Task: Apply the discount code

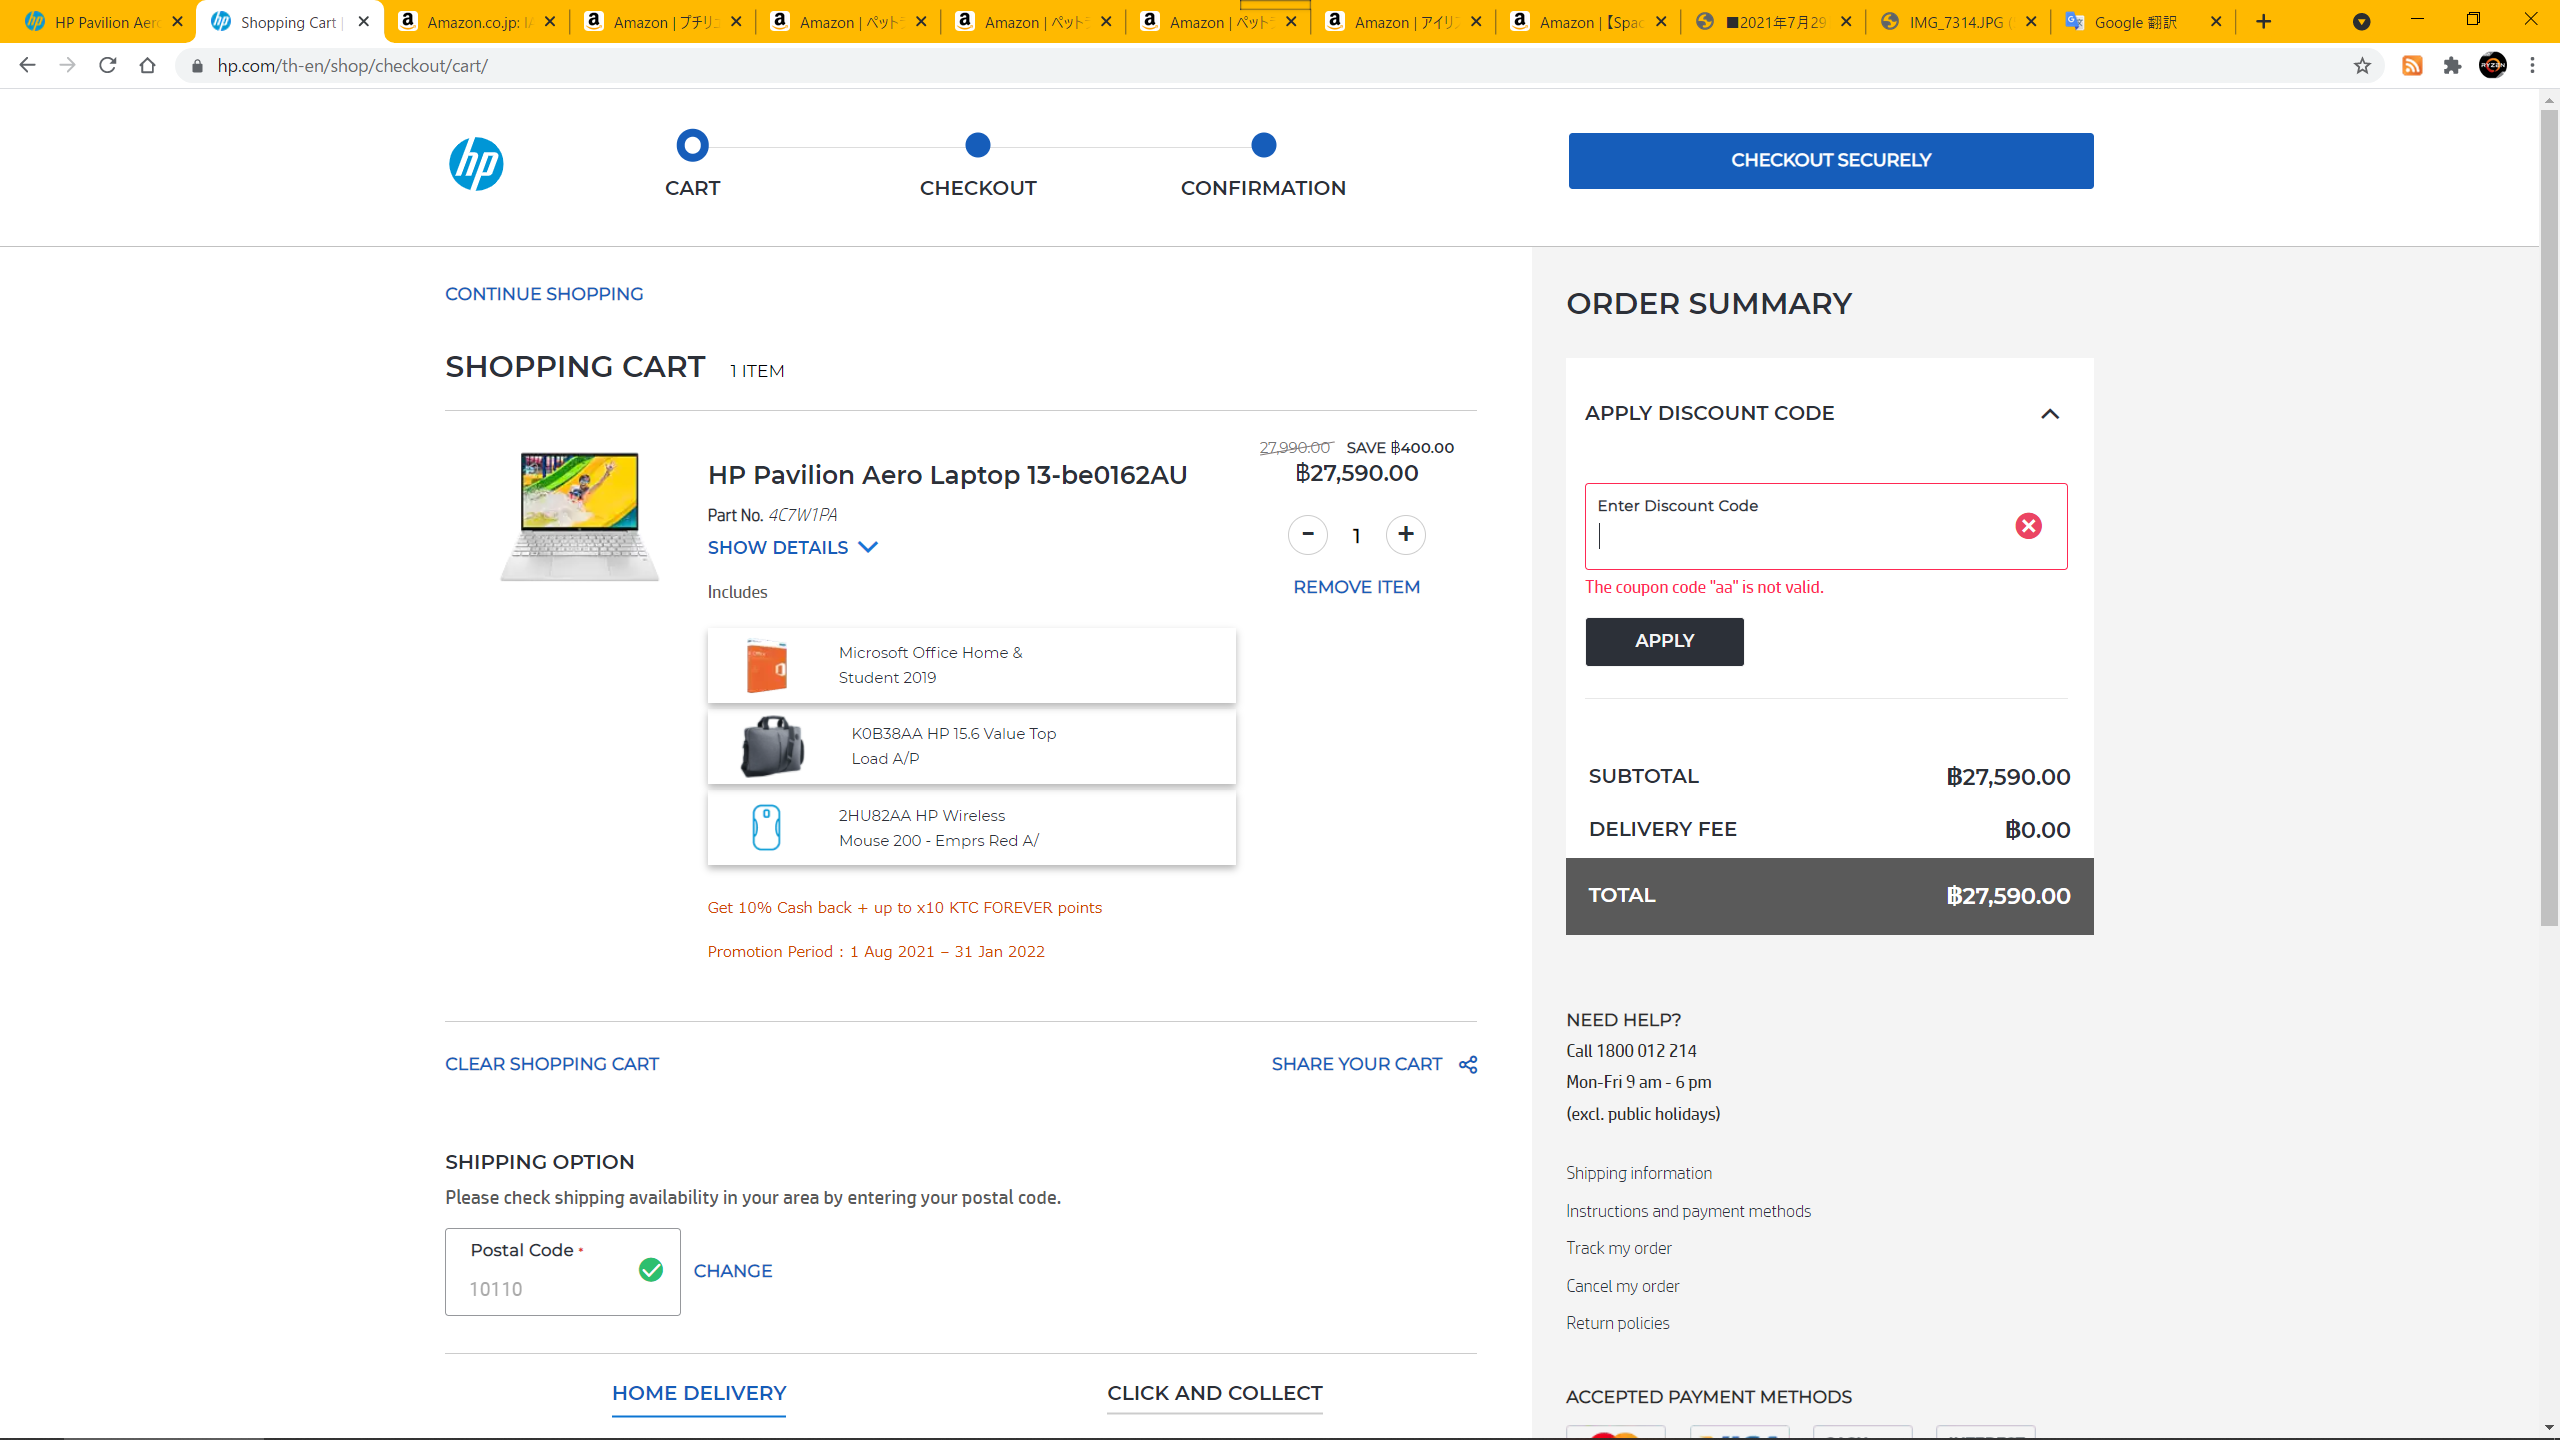Action: (1665, 641)
